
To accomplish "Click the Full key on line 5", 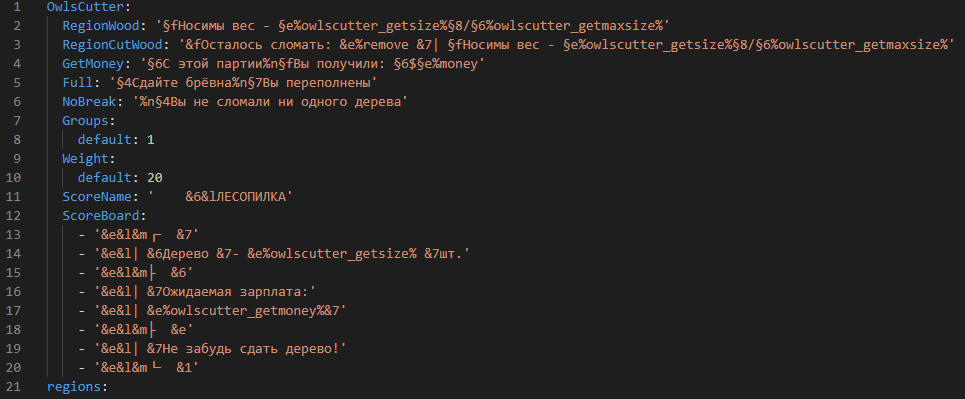I will (x=78, y=84).
